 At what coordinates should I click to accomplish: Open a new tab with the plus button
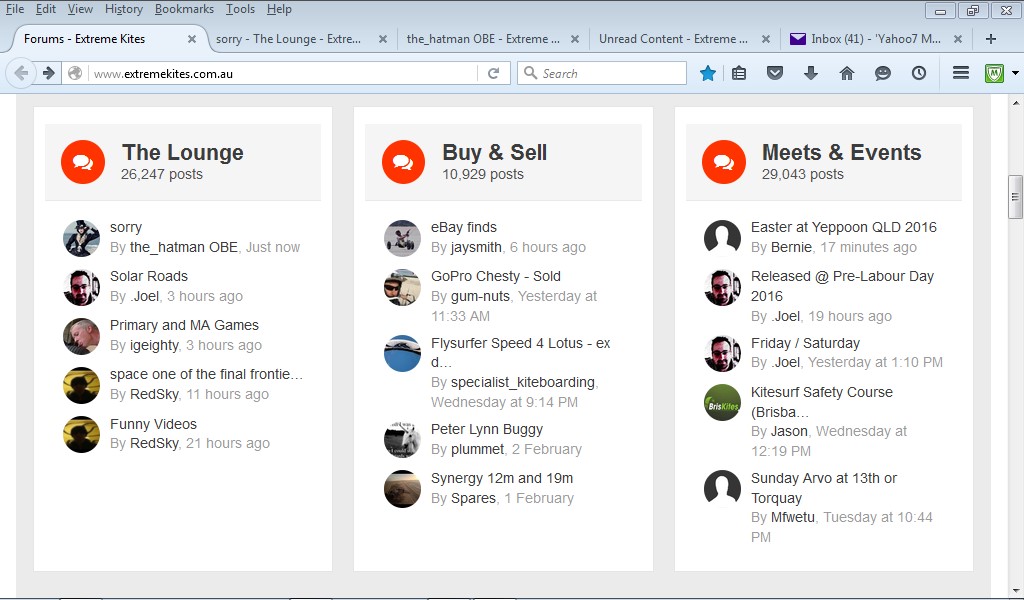coord(990,39)
